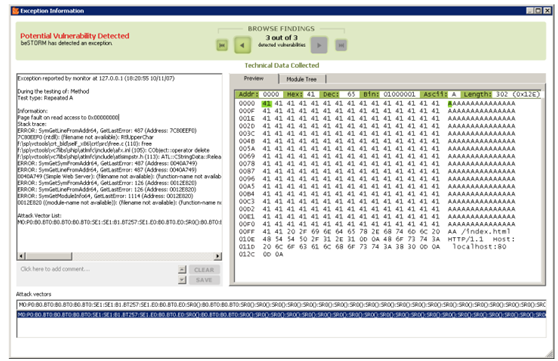Click the SAVE comment button

204,280
